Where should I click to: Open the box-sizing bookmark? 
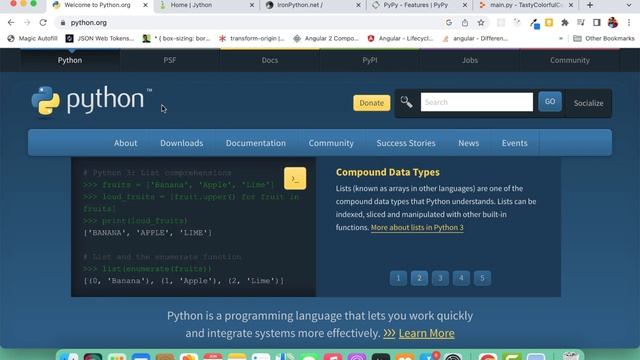[176, 38]
